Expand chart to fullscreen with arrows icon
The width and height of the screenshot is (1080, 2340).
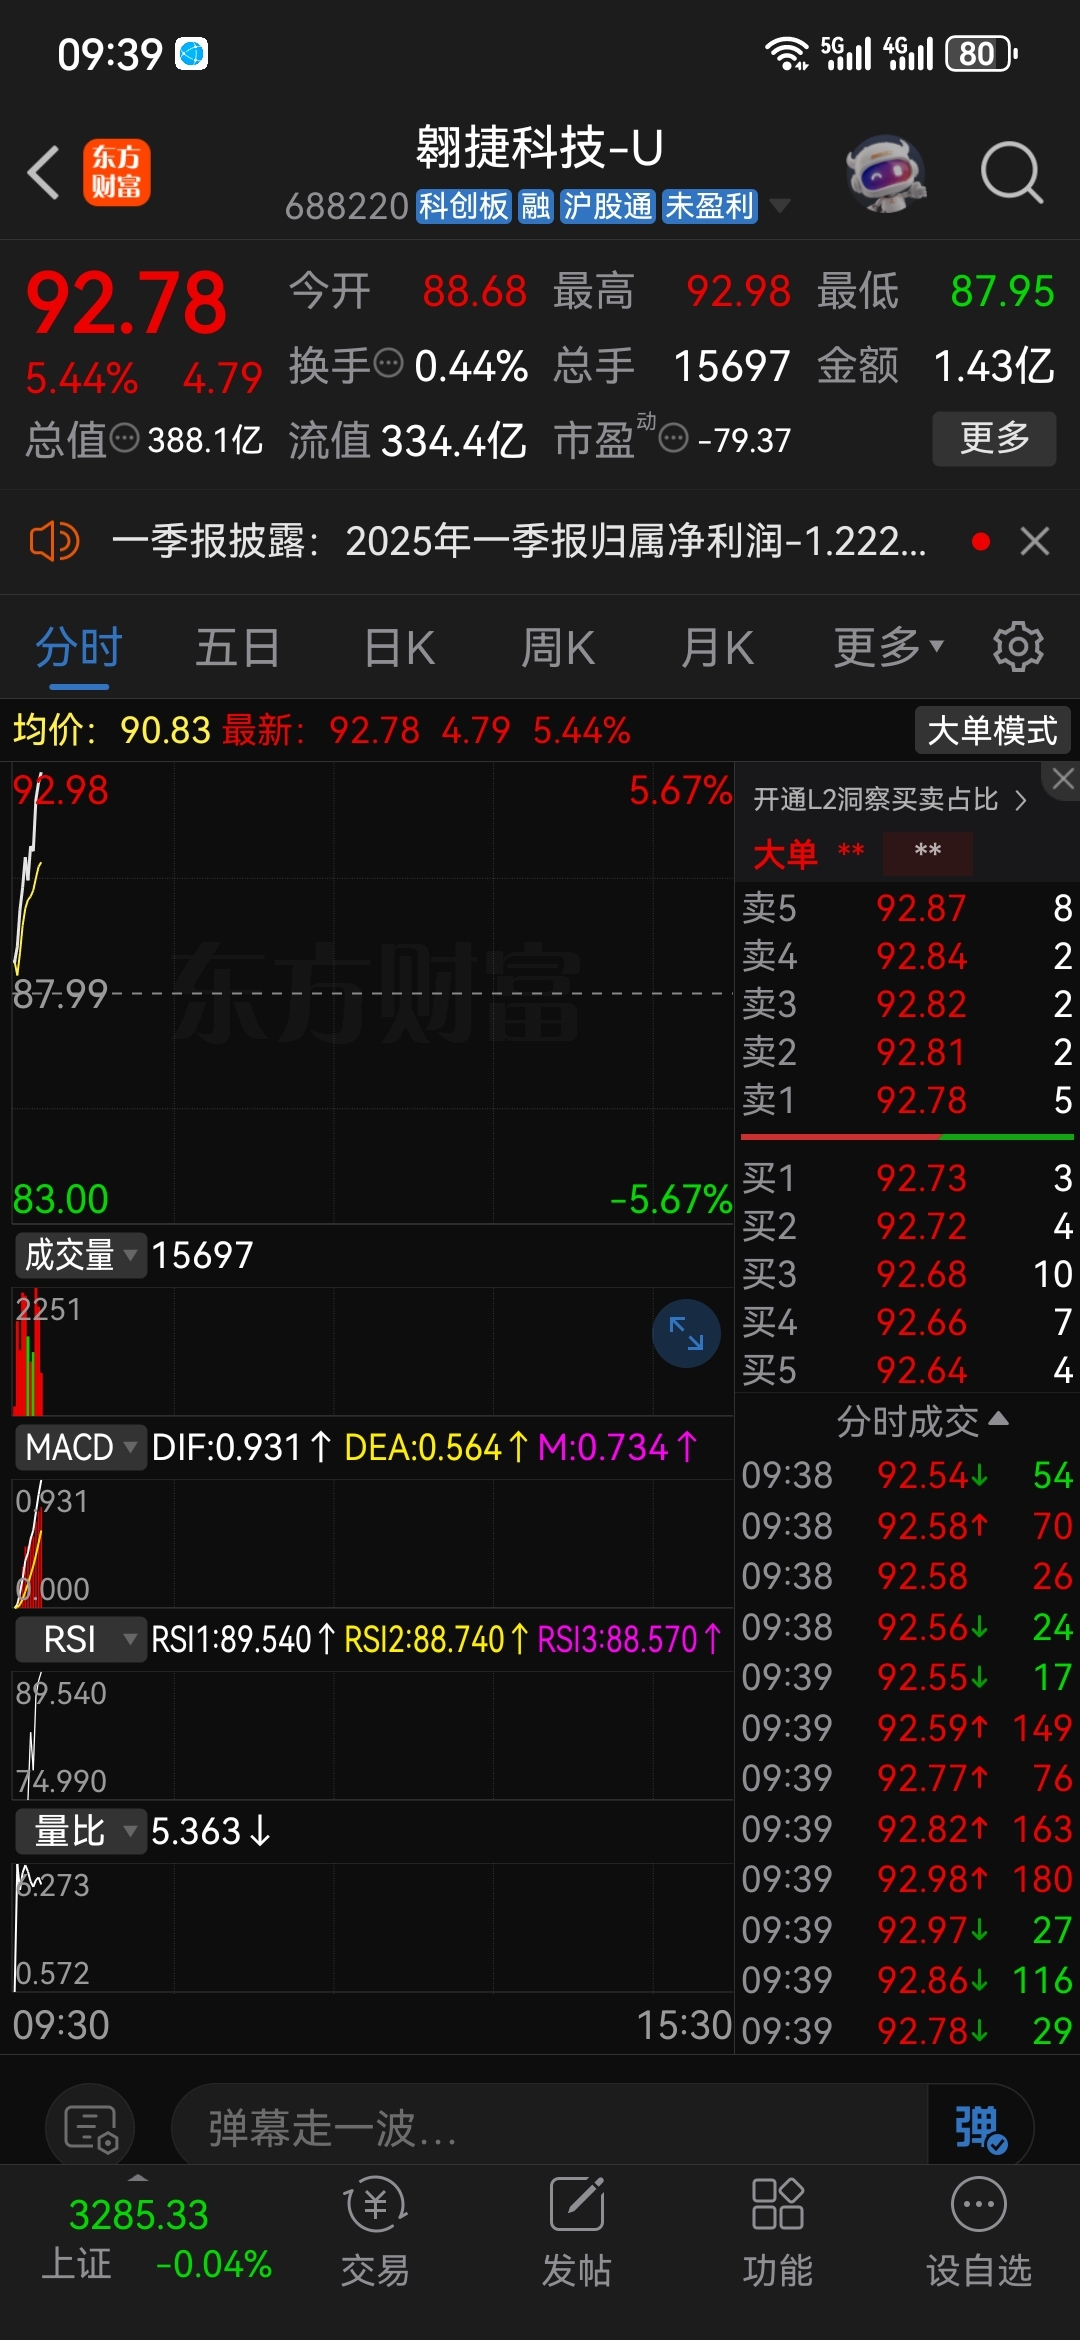coord(686,1333)
